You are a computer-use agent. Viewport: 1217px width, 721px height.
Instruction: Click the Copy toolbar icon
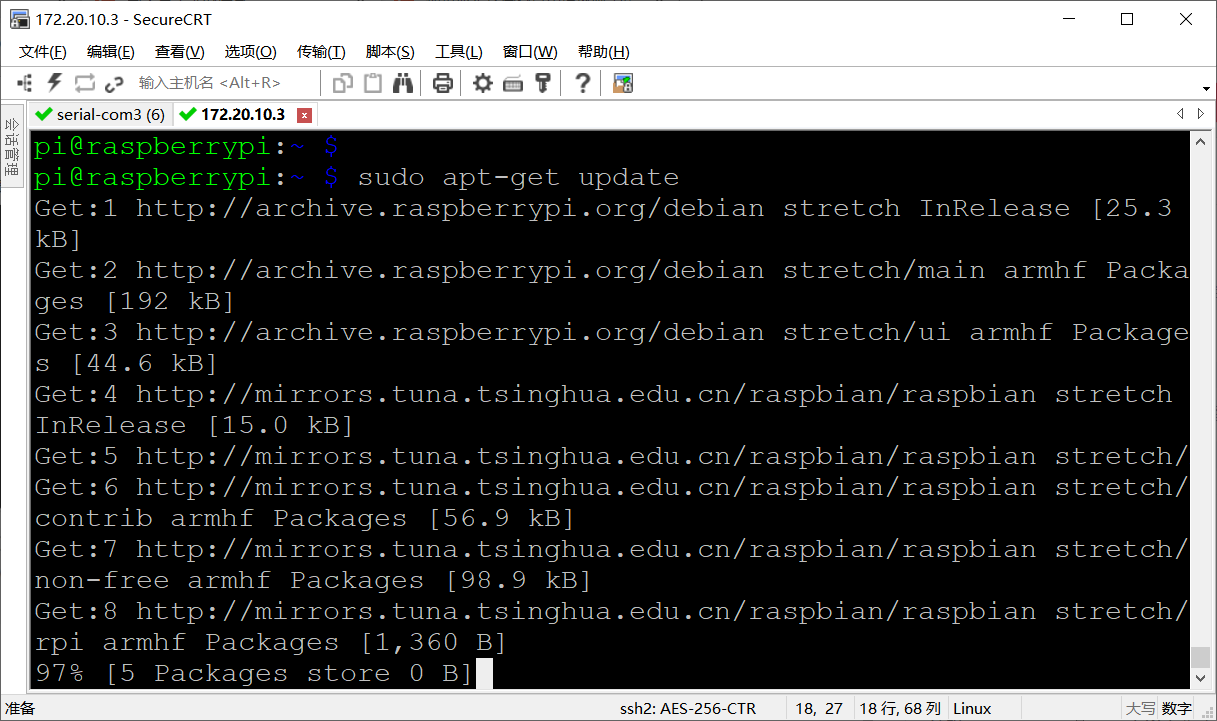pos(343,83)
